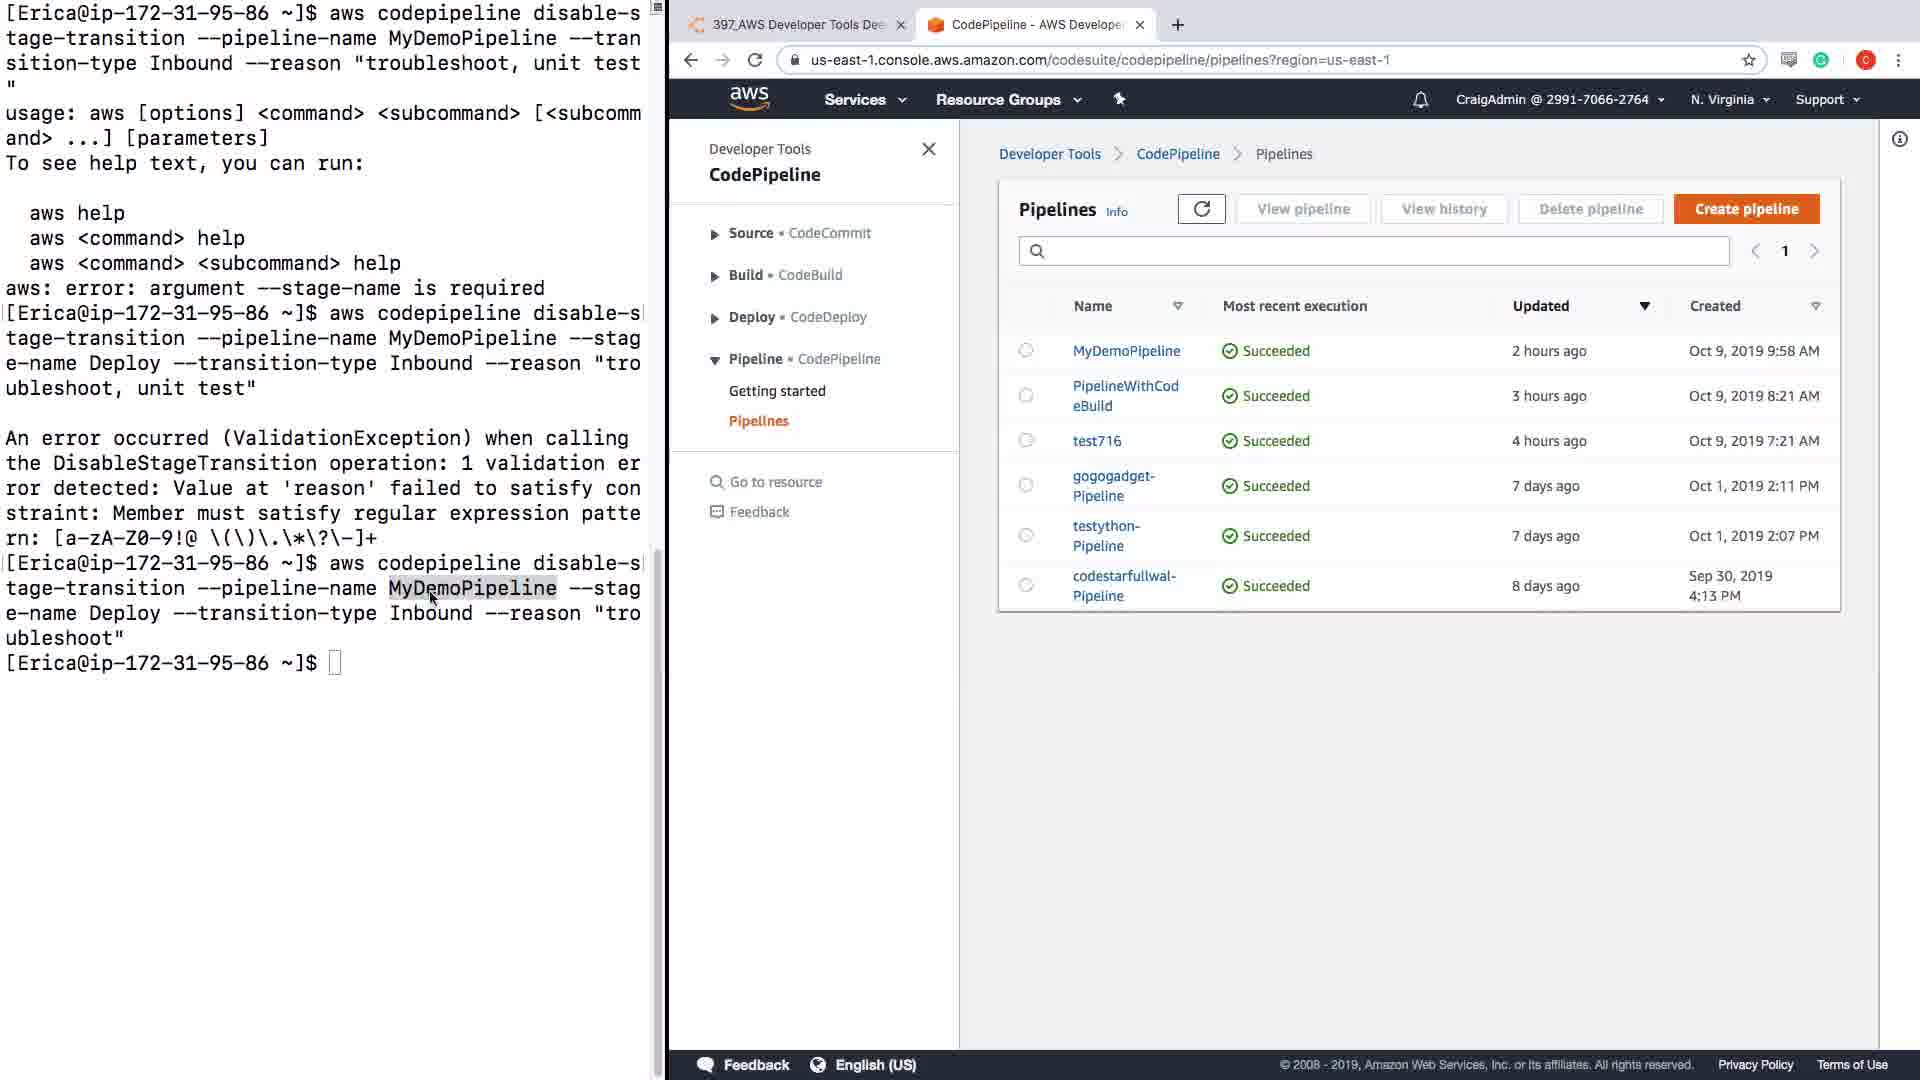
Task: Open the N. Virginia region dropdown
Action: (x=1729, y=100)
